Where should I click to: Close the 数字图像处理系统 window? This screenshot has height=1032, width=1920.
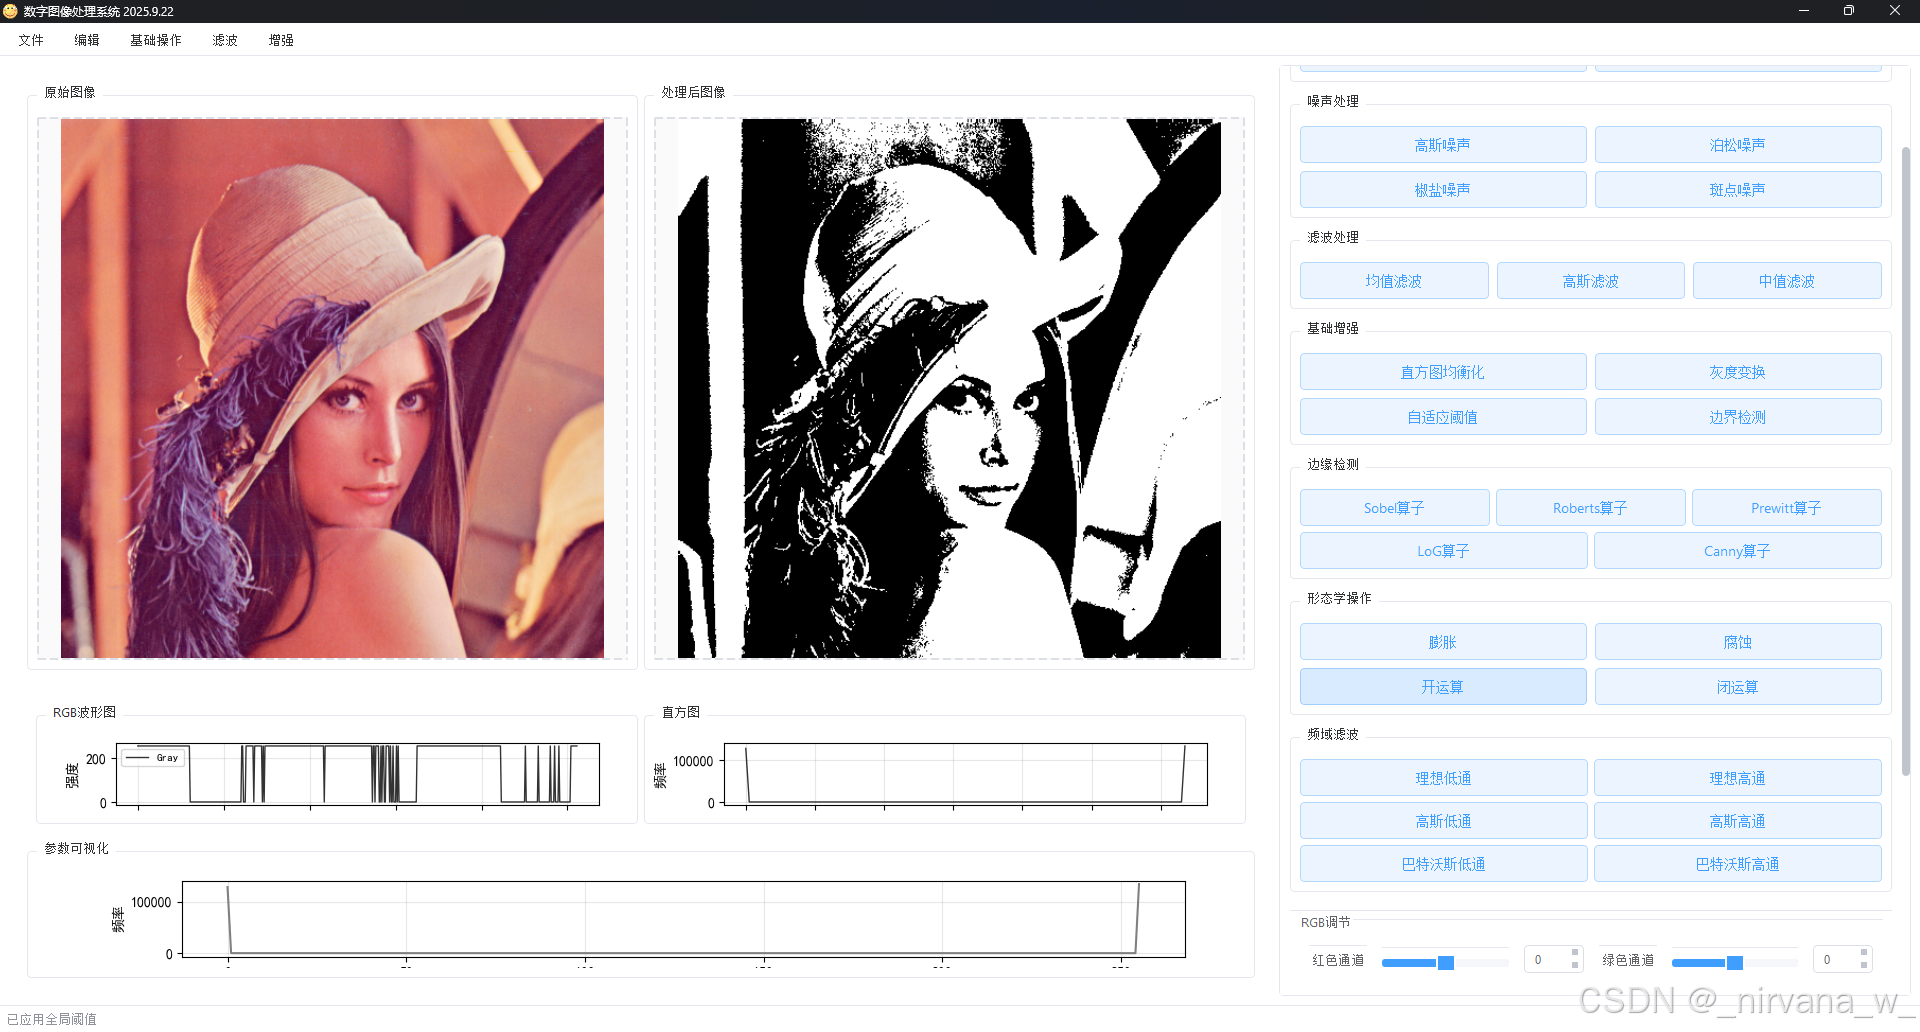click(x=1895, y=11)
